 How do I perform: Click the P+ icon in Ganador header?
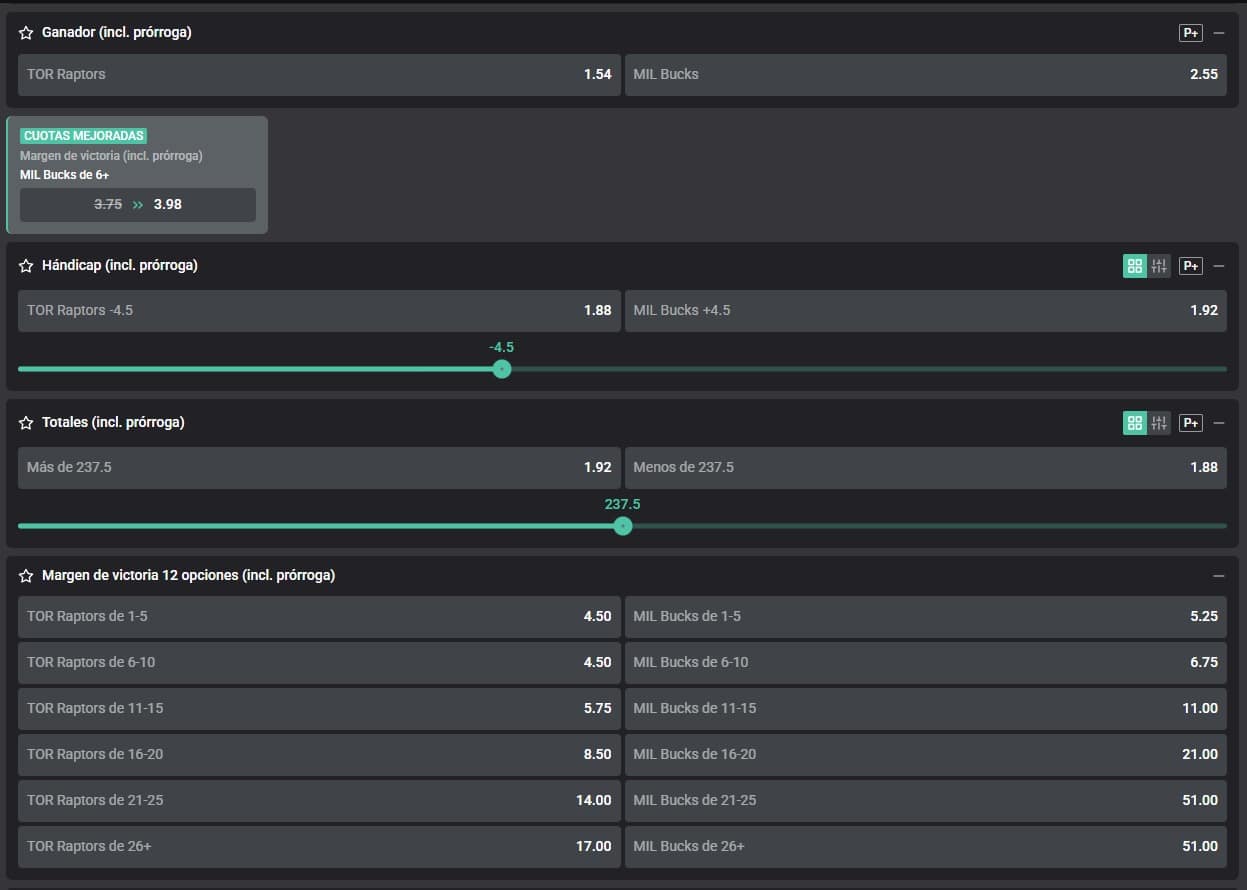[1190, 33]
